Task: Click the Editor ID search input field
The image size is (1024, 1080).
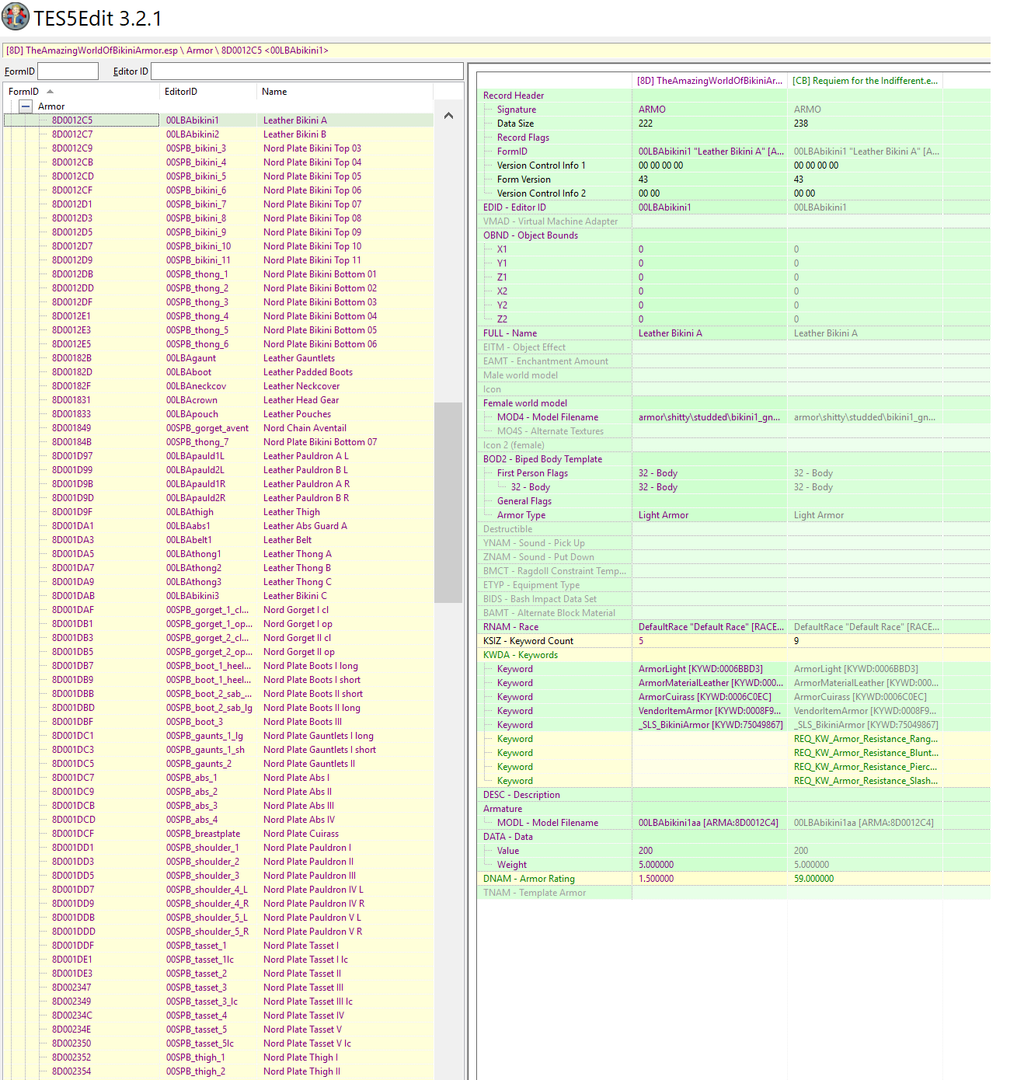Action: (x=306, y=71)
